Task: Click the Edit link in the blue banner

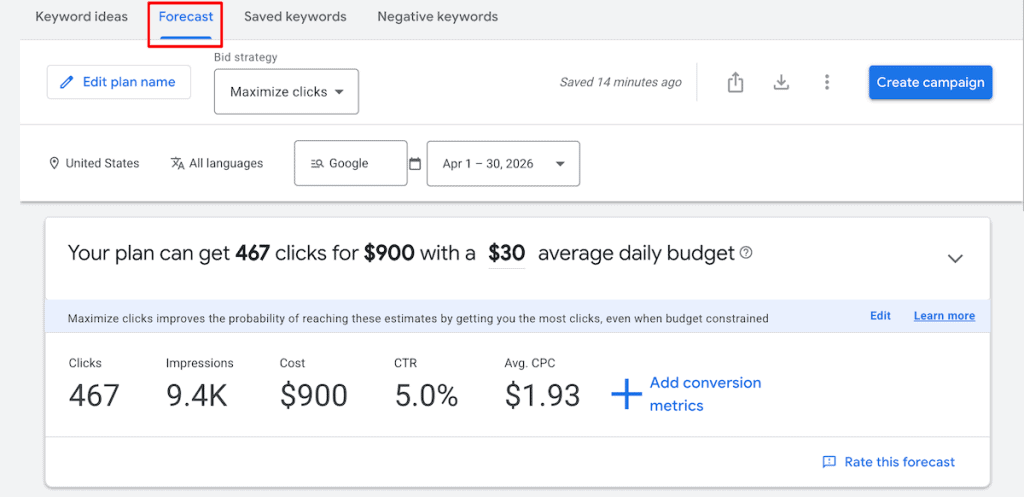Action: click(880, 315)
